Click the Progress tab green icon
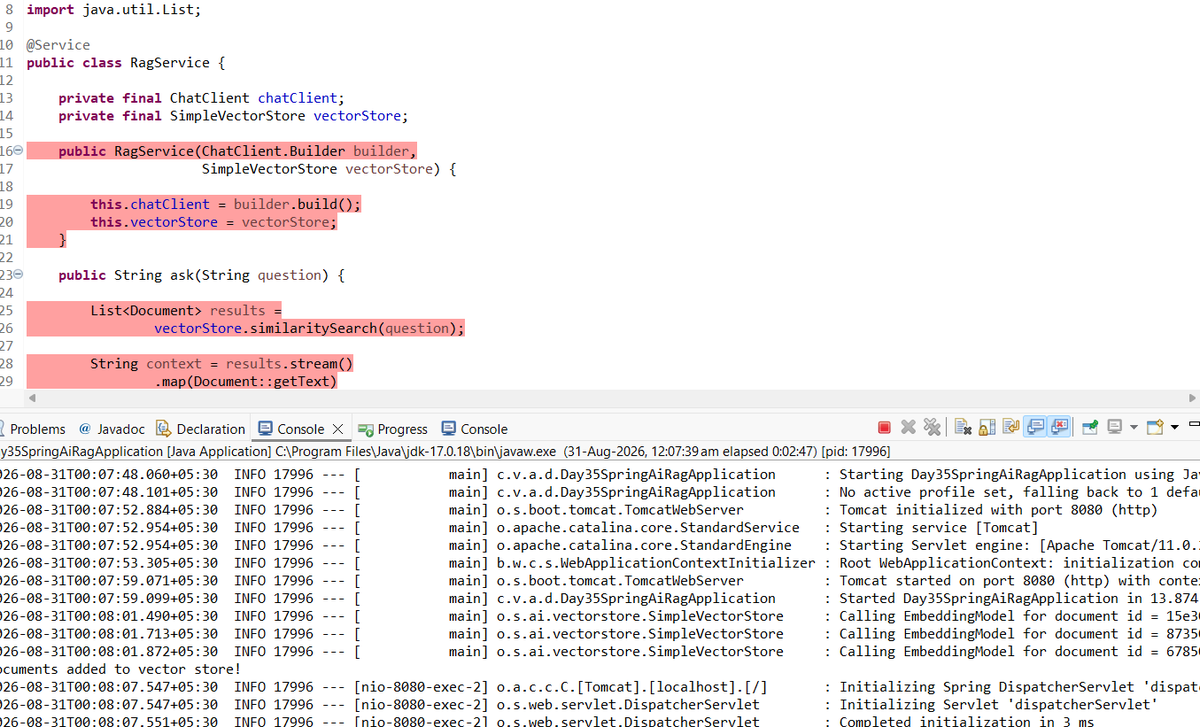The image size is (1200, 727). (365, 429)
